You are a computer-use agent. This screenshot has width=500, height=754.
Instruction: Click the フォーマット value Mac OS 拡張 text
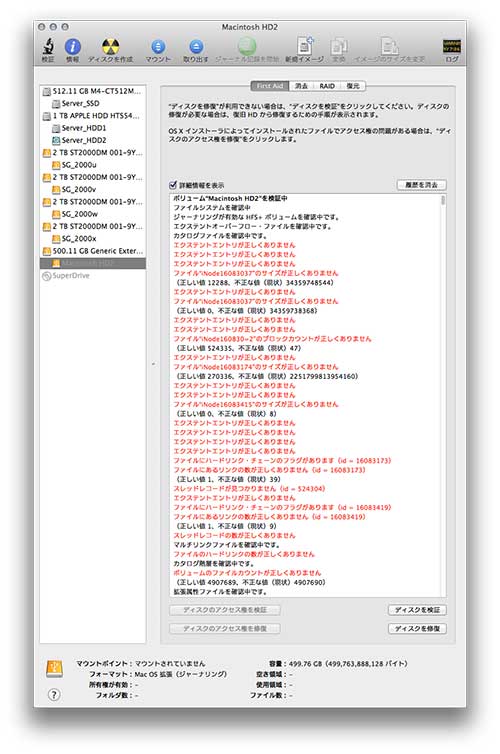[x=180, y=674]
